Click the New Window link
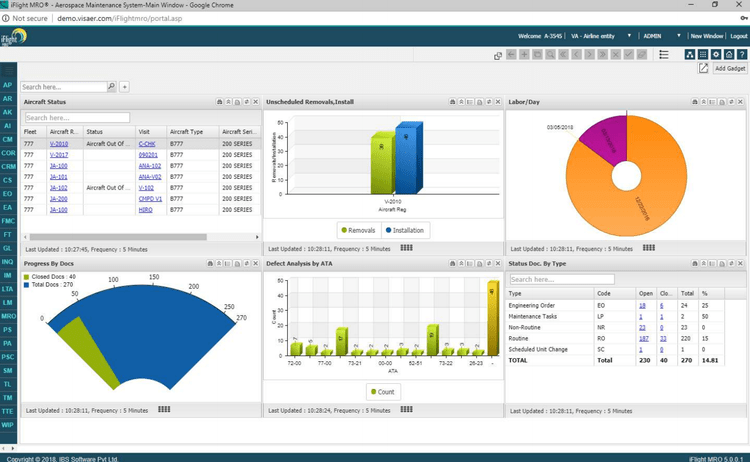Viewport: 750px width, 462px height. [x=706, y=36]
